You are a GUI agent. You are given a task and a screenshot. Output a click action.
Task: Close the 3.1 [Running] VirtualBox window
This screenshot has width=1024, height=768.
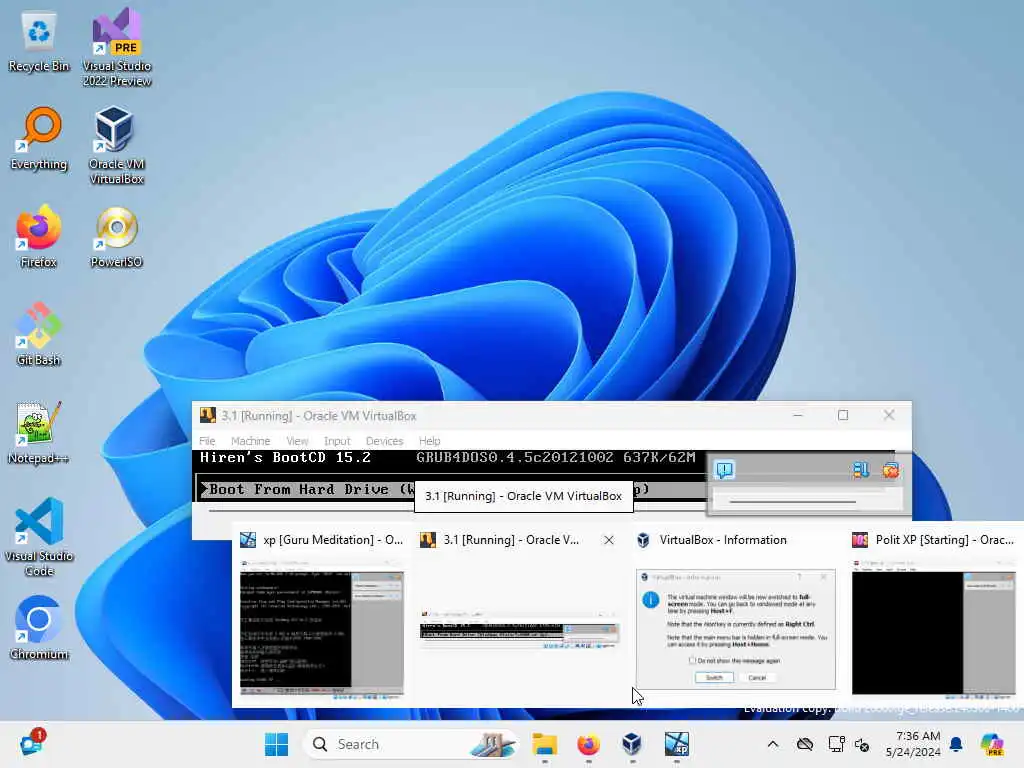pos(889,415)
